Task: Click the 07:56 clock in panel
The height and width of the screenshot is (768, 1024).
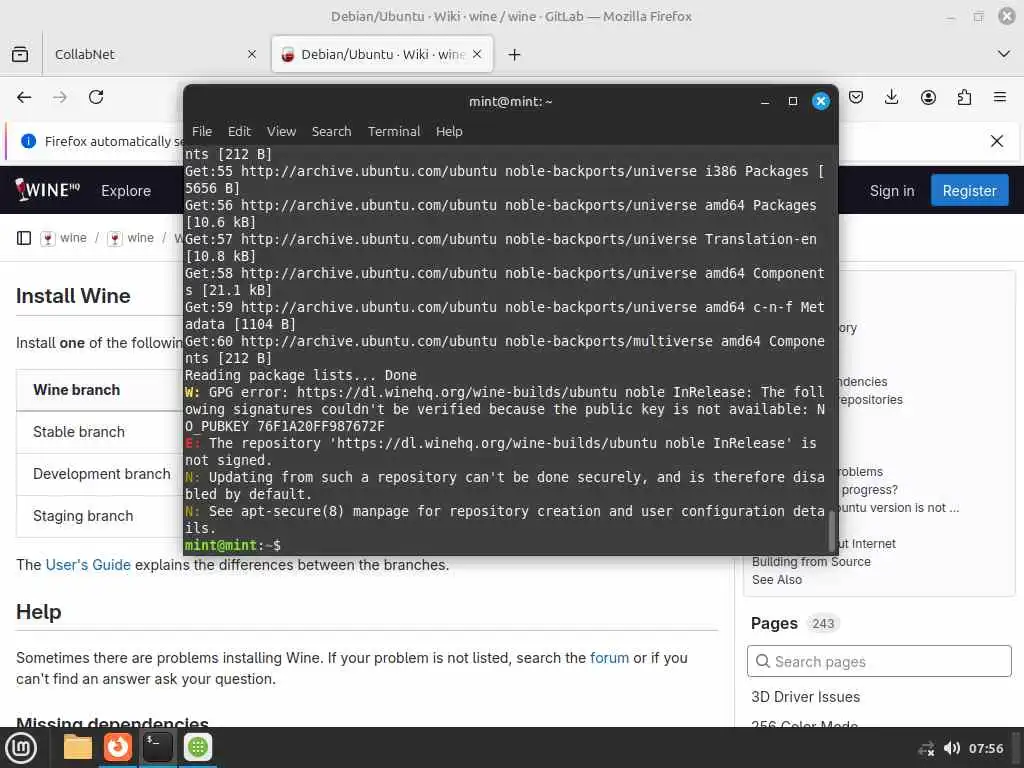Action: pyautogui.click(x=985, y=748)
